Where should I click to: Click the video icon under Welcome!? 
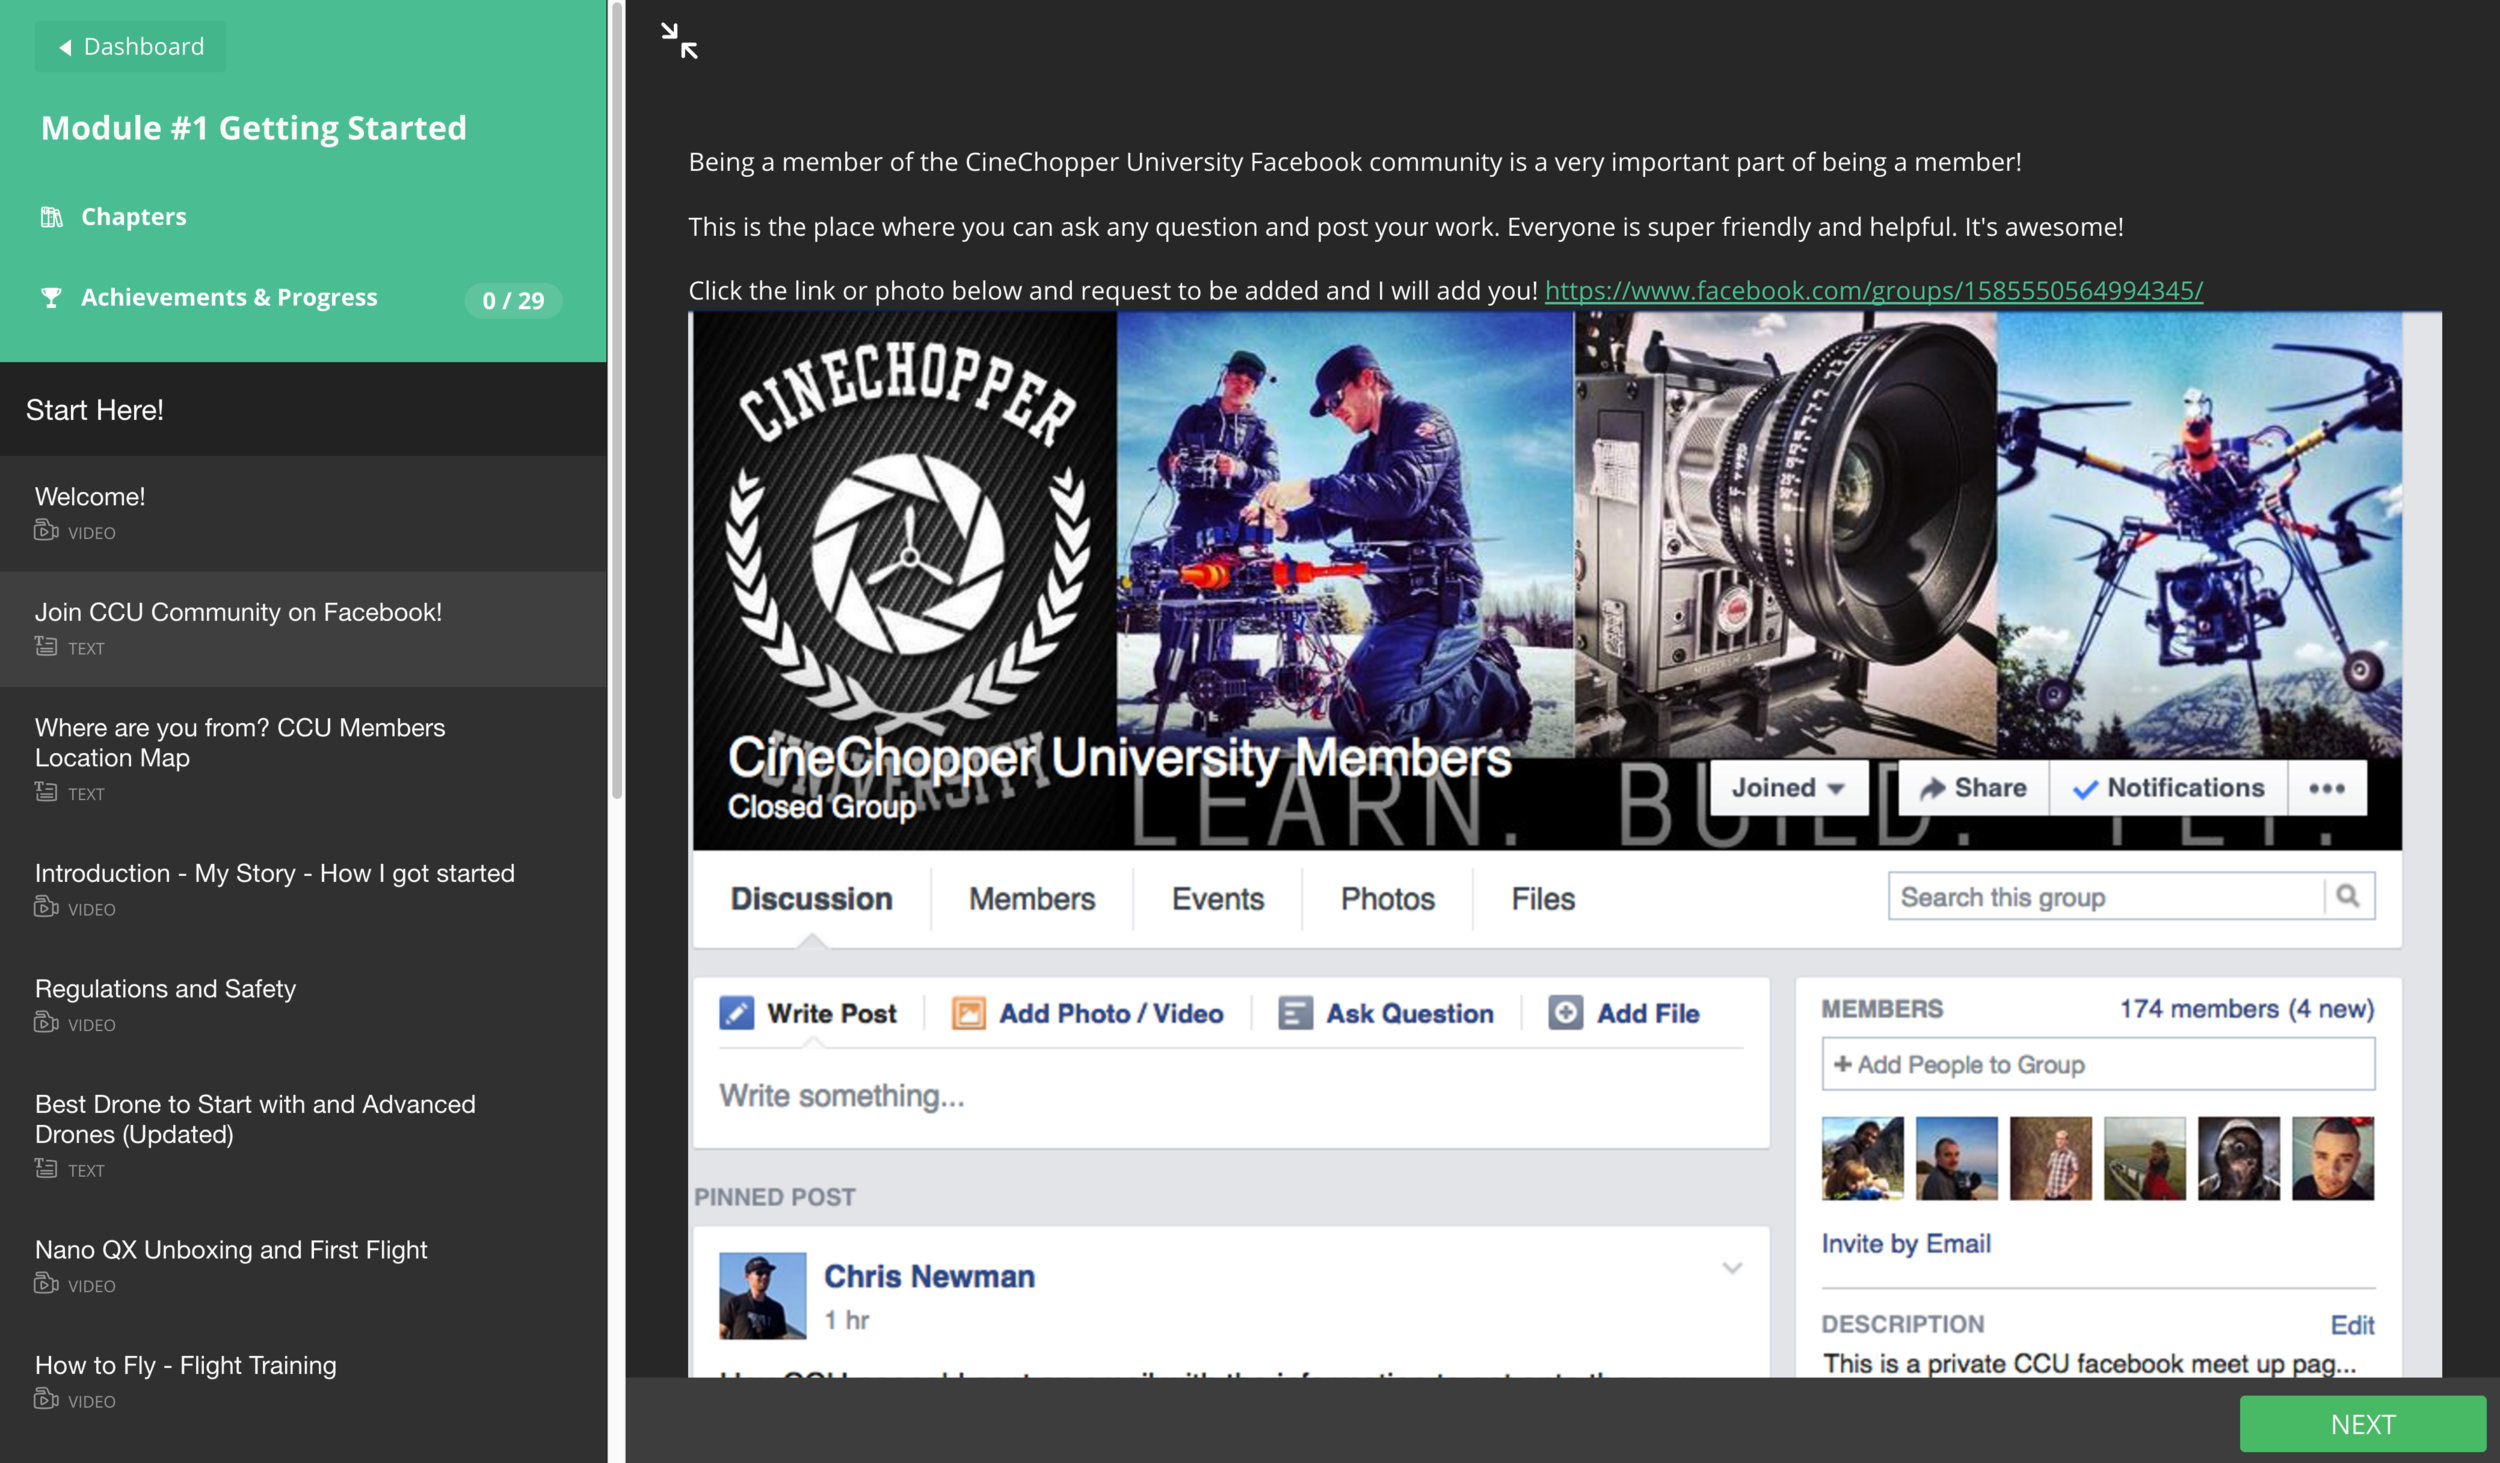[46, 531]
